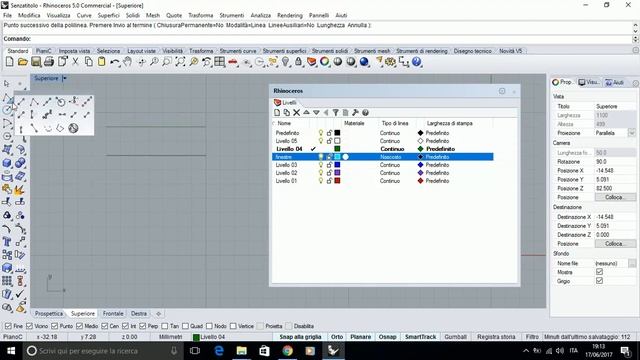640x360 pixels.
Task: Click the Paste clipboard icon
Action: (x=102, y=62)
